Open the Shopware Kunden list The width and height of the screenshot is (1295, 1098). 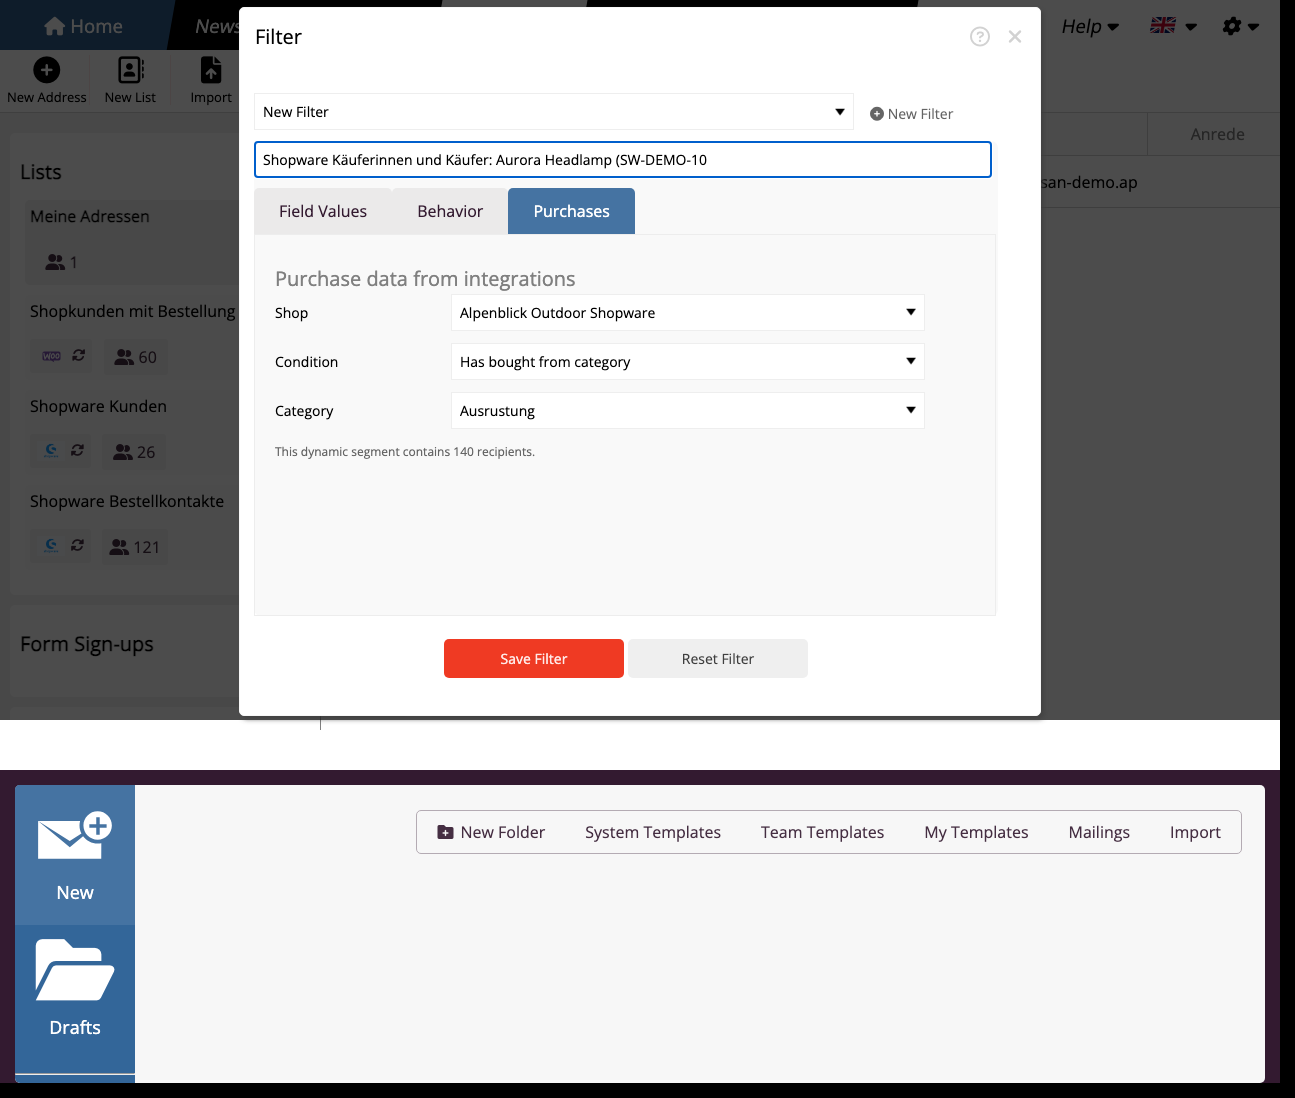[98, 406]
